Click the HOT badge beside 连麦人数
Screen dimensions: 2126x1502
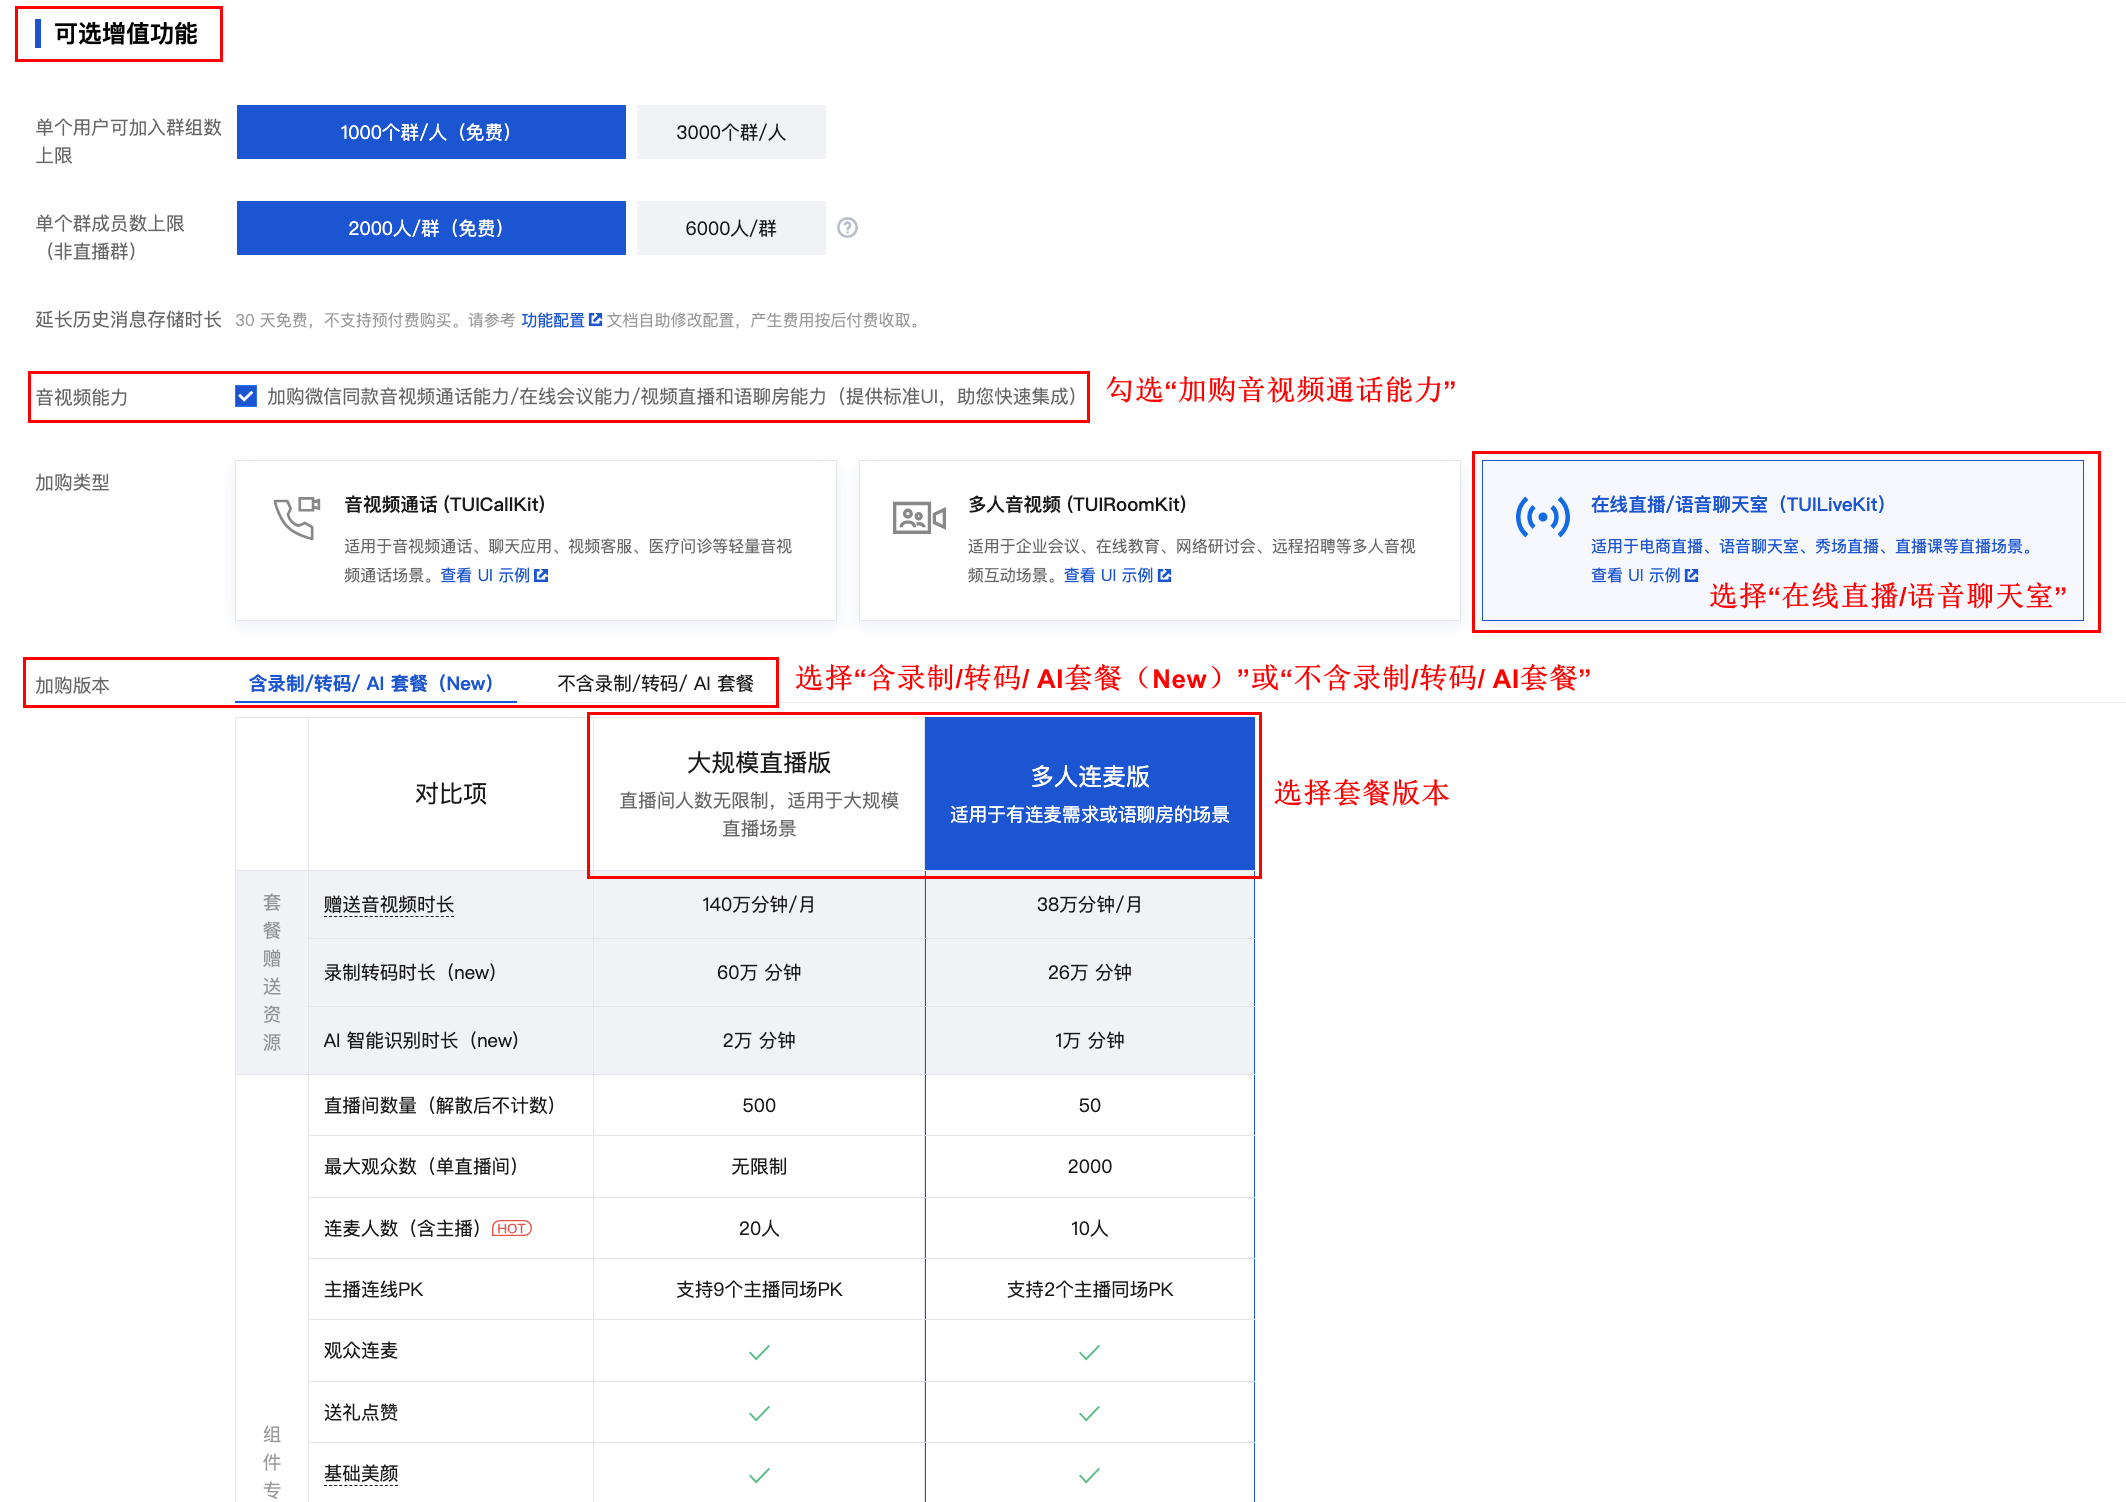512,1228
